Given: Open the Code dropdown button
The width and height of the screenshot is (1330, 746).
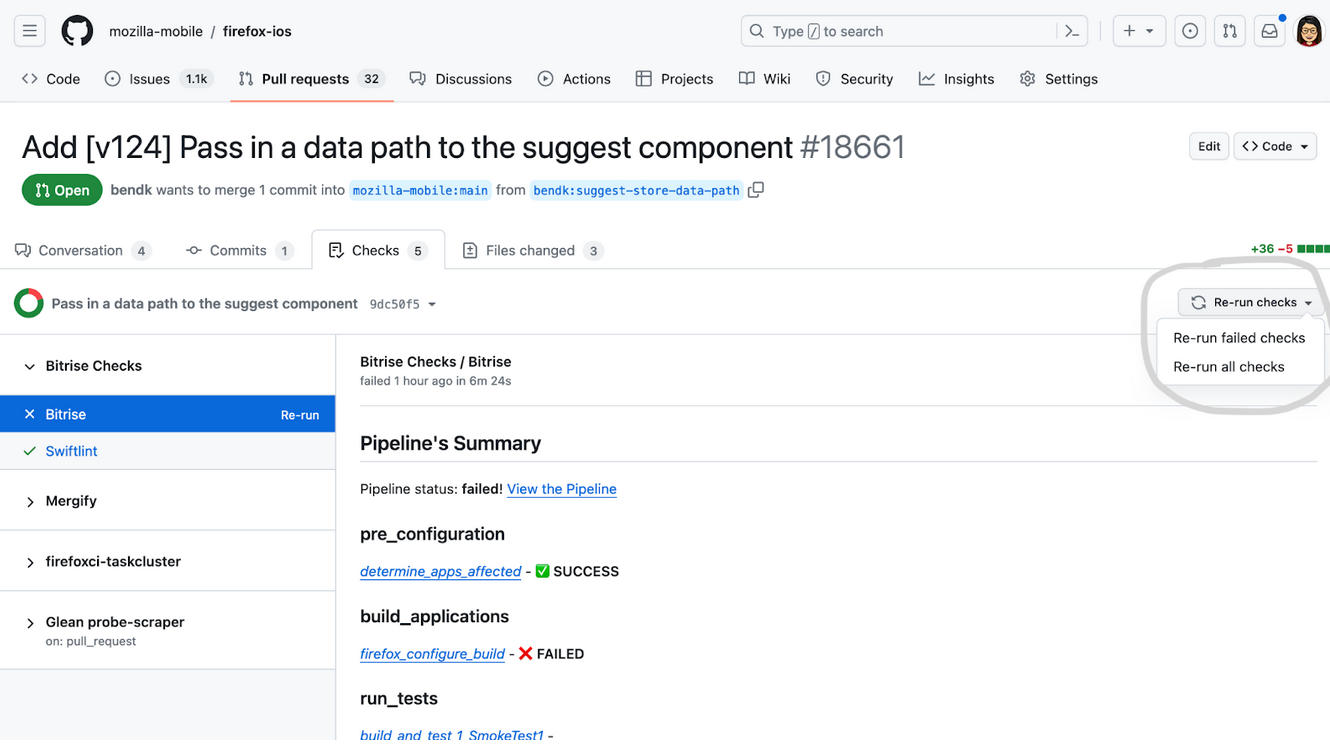Looking at the screenshot, I should 1275,146.
